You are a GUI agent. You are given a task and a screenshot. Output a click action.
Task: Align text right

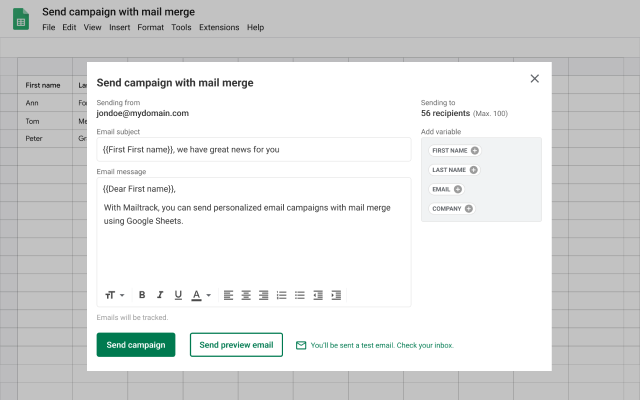264,295
